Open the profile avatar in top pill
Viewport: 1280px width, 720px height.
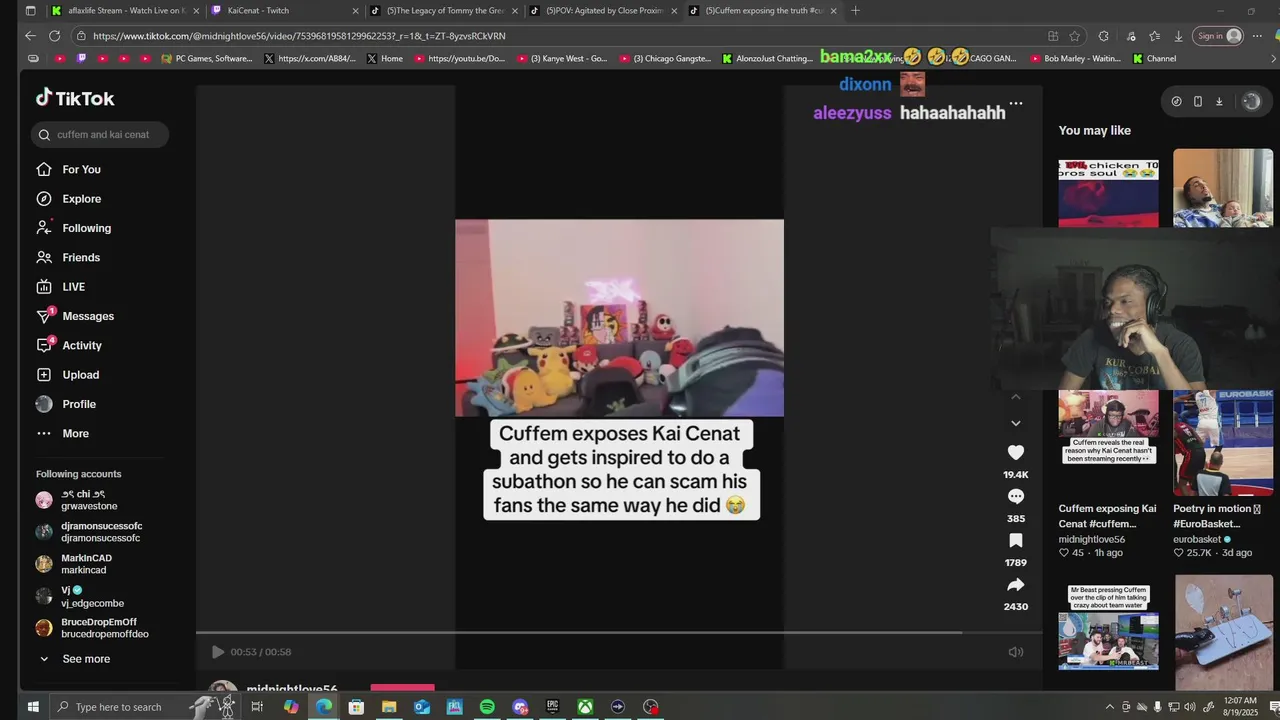coord(1251,101)
